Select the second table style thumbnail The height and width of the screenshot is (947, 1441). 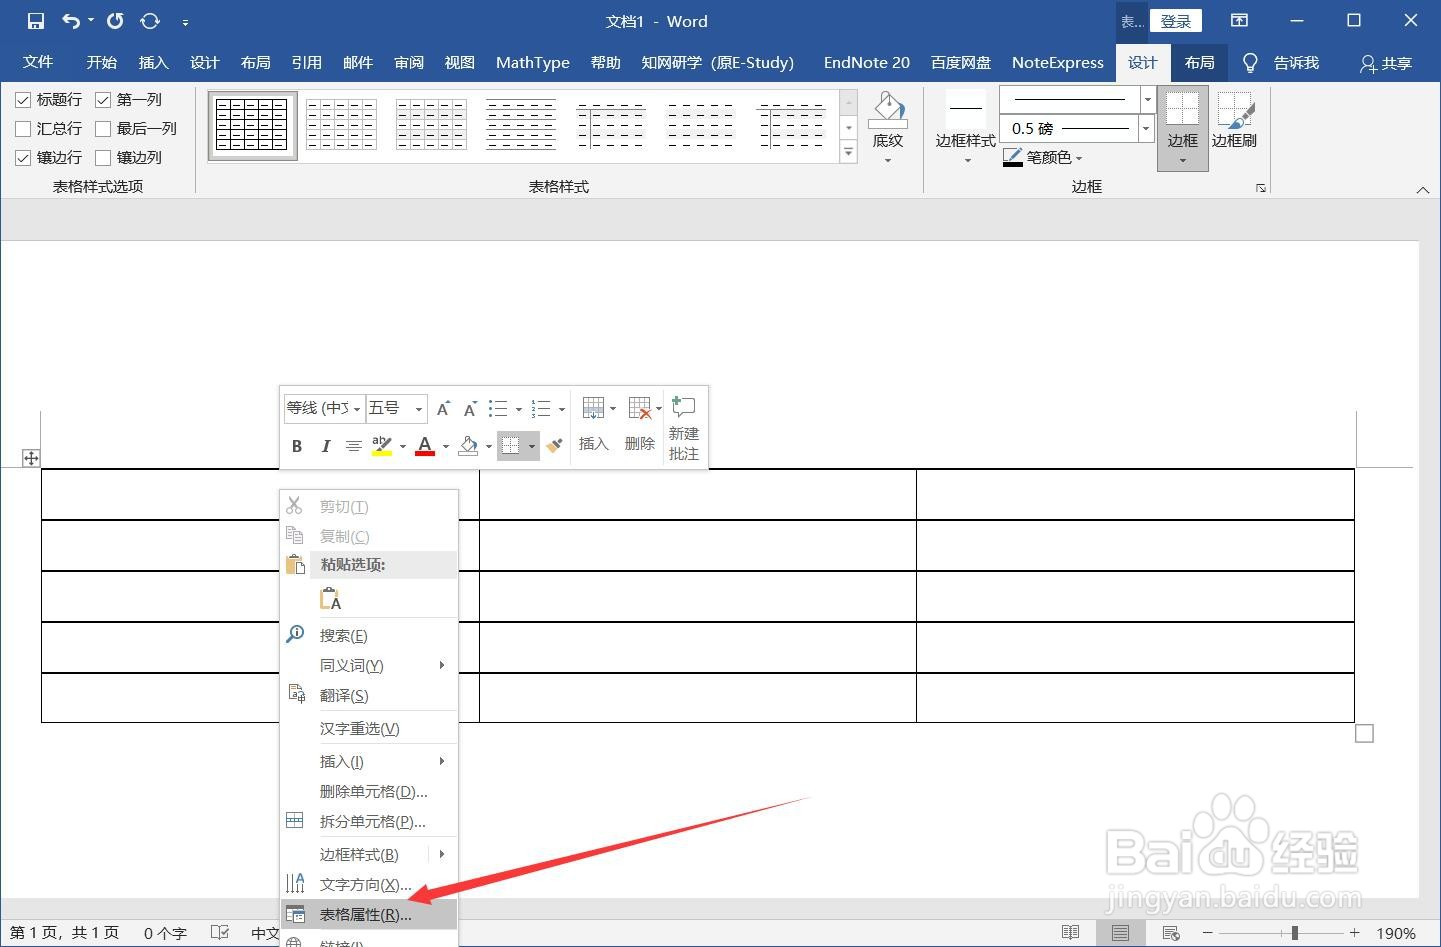[x=341, y=125]
